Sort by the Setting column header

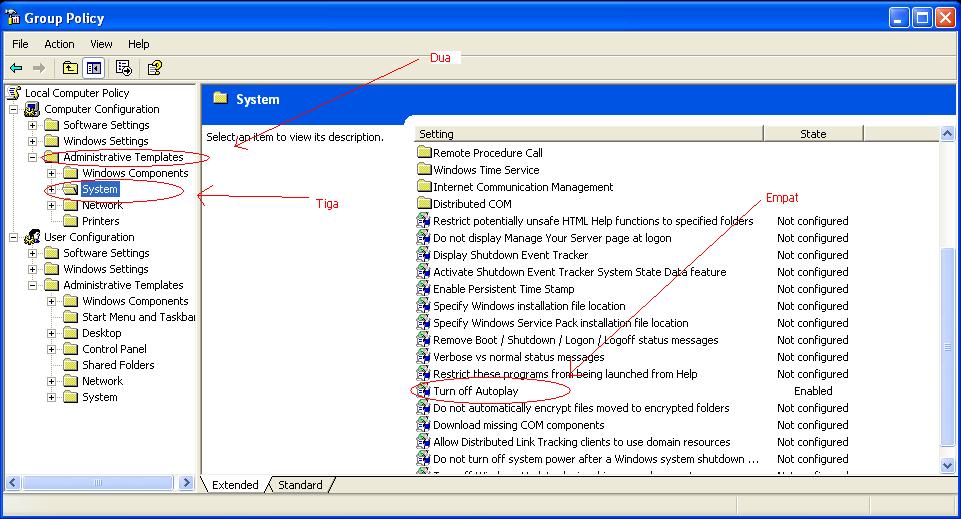(x=589, y=134)
